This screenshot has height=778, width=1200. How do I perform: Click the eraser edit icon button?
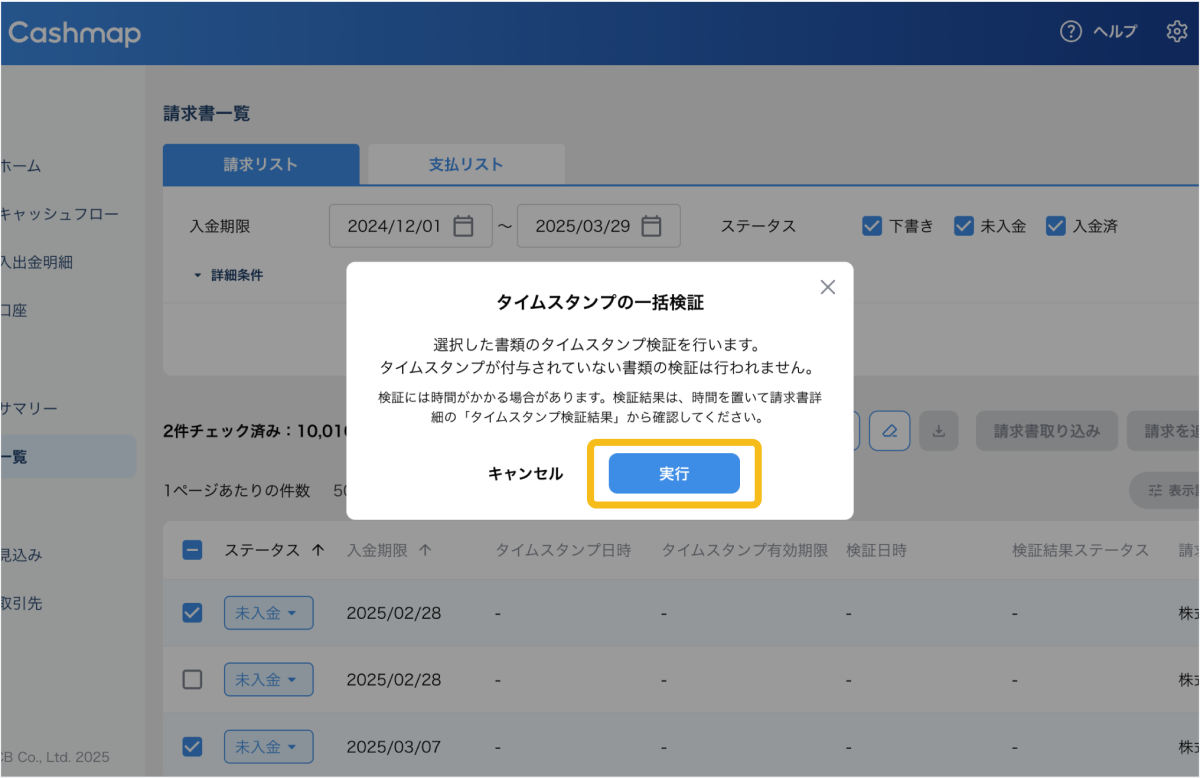click(x=889, y=431)
